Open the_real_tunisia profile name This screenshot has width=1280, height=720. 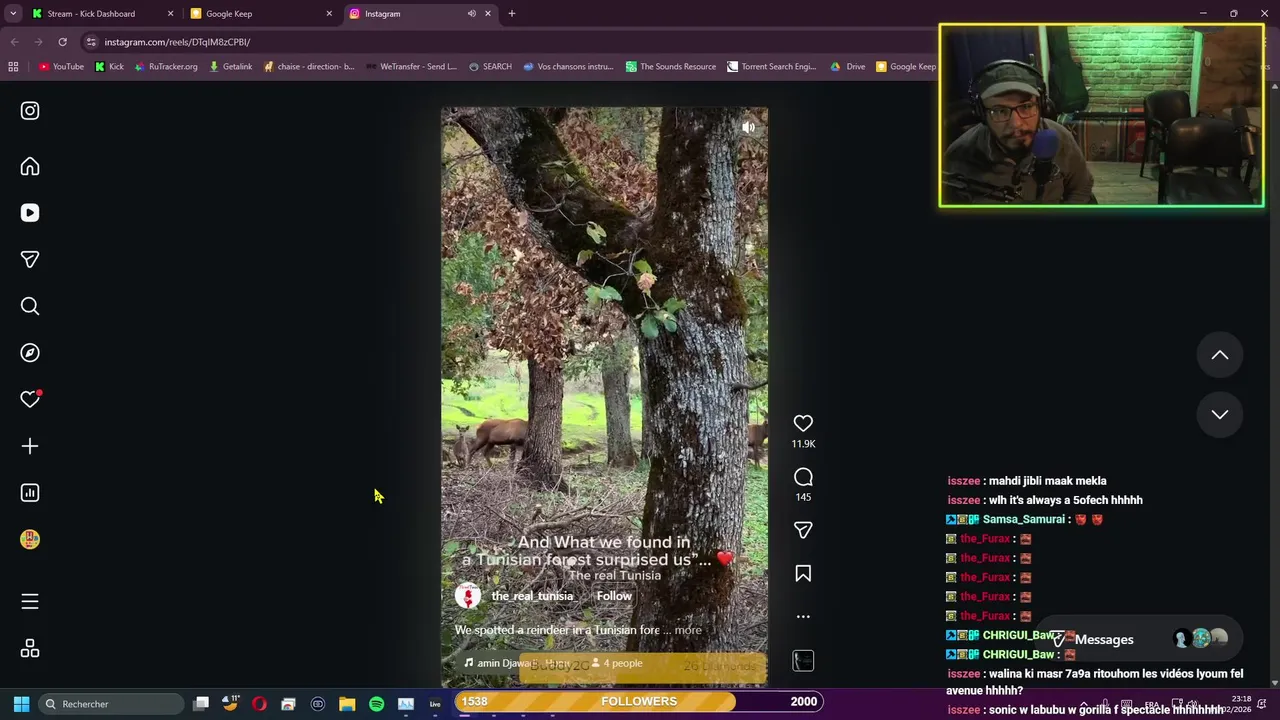[x=532, y=596]
